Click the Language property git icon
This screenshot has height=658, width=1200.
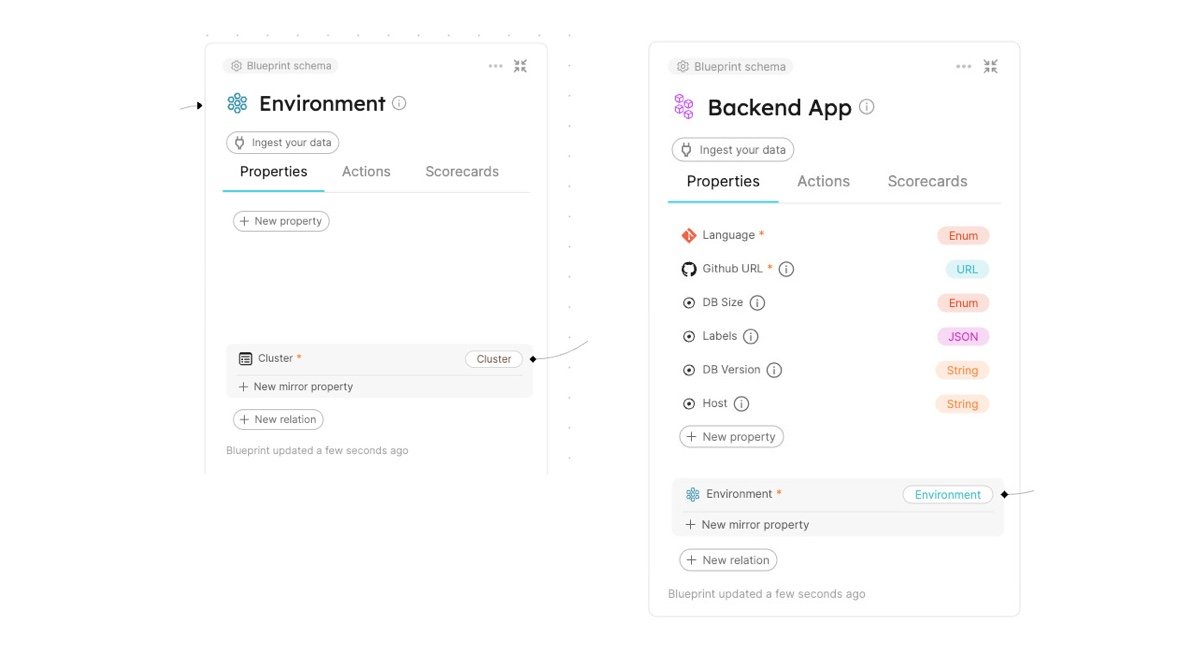(x=689, y=235)
